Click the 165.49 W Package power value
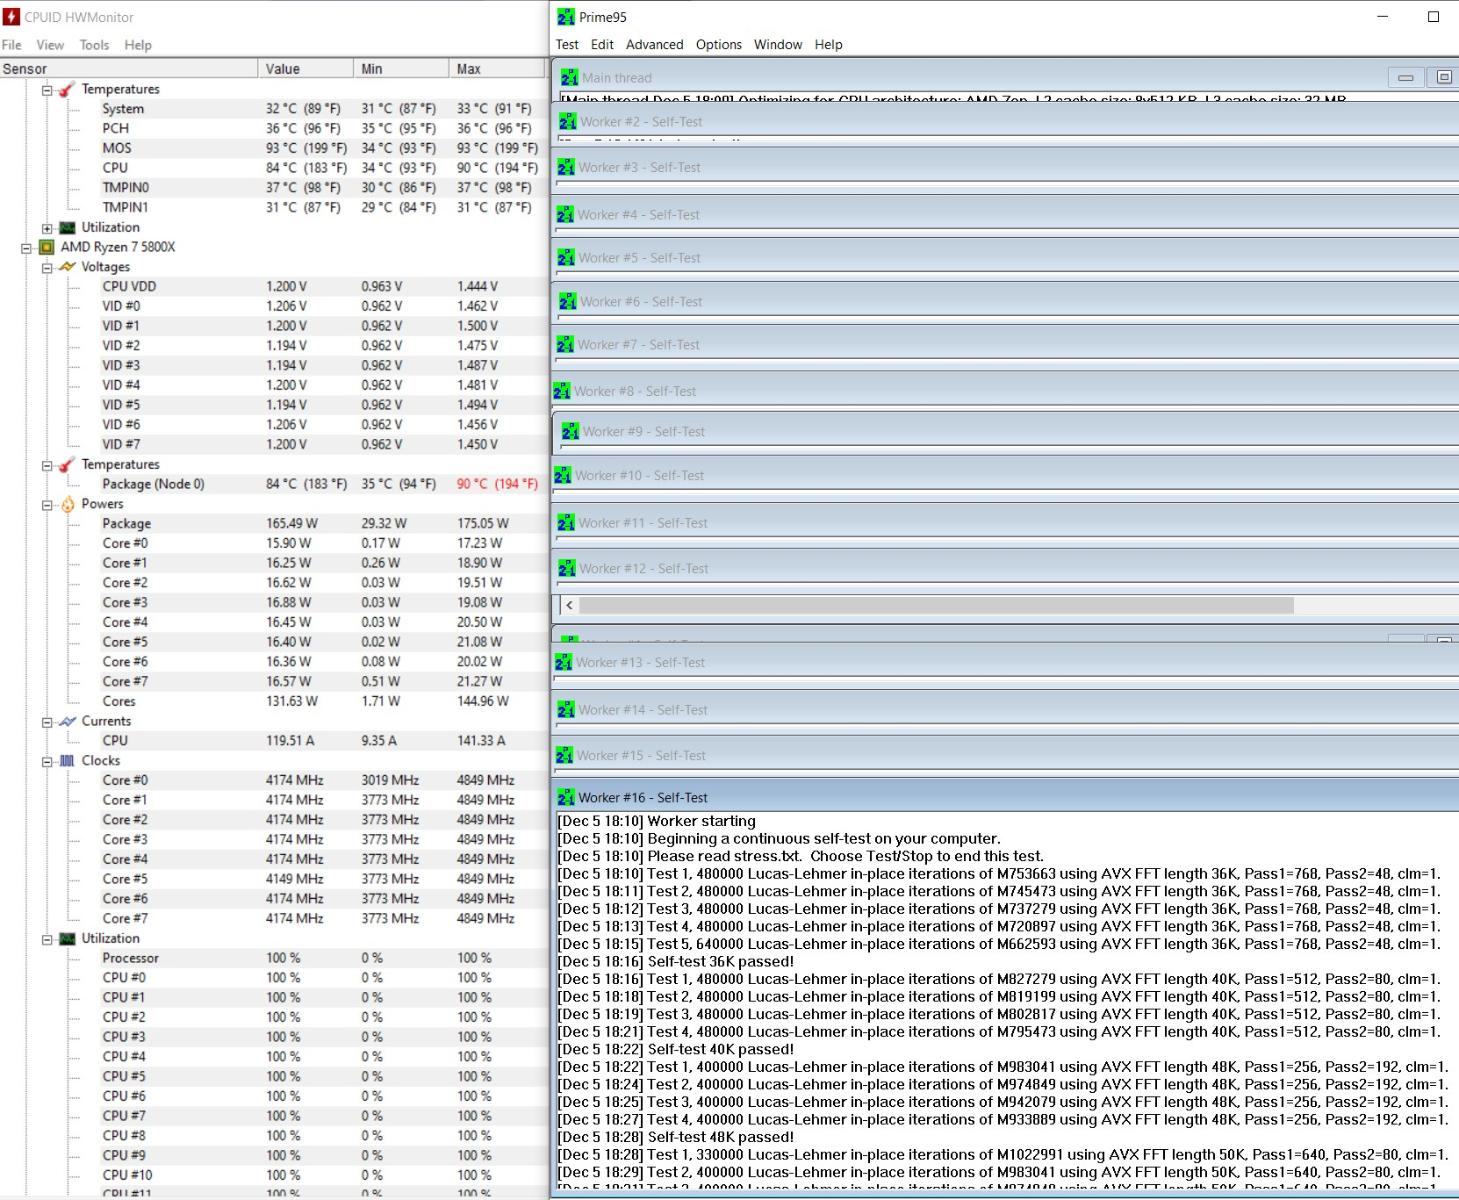Viewport: 1459px width, 1200px height. click(292, 523)
